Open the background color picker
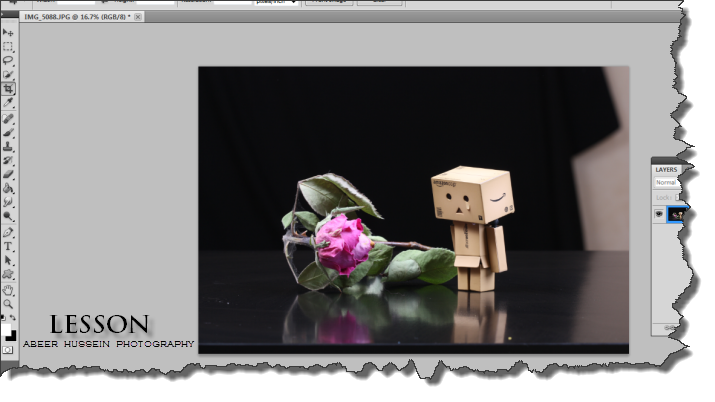 (x=12, y=336)
